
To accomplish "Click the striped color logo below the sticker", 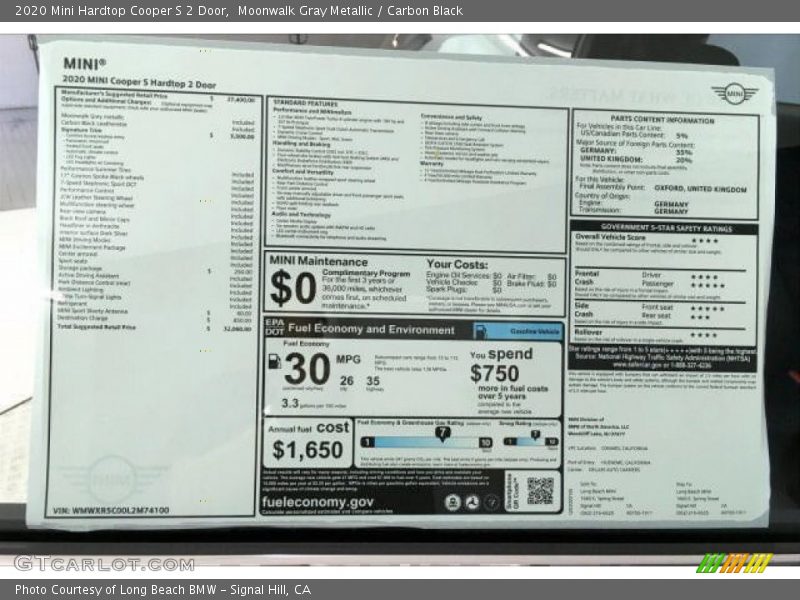I will click(734, 563).
